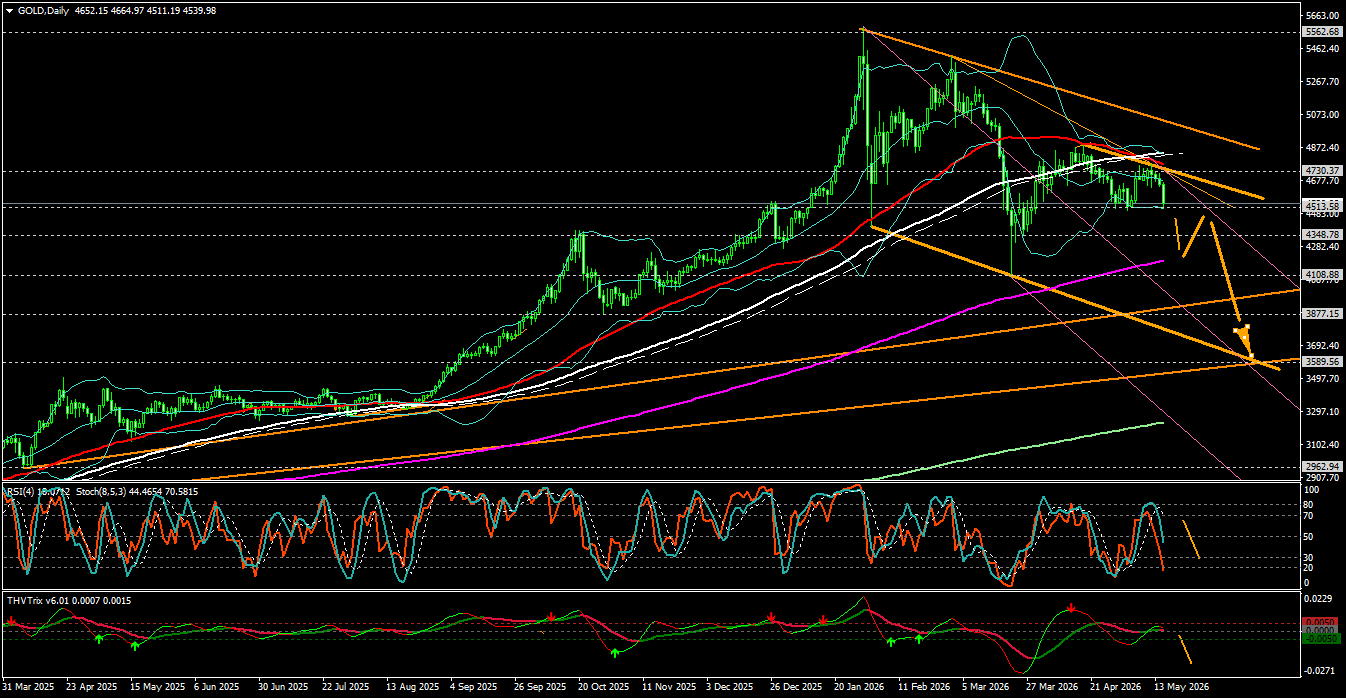Select the 5562.68 price level label
Image resolution: width=1346 pixels, height=698 pixels.
[1323, 32]
